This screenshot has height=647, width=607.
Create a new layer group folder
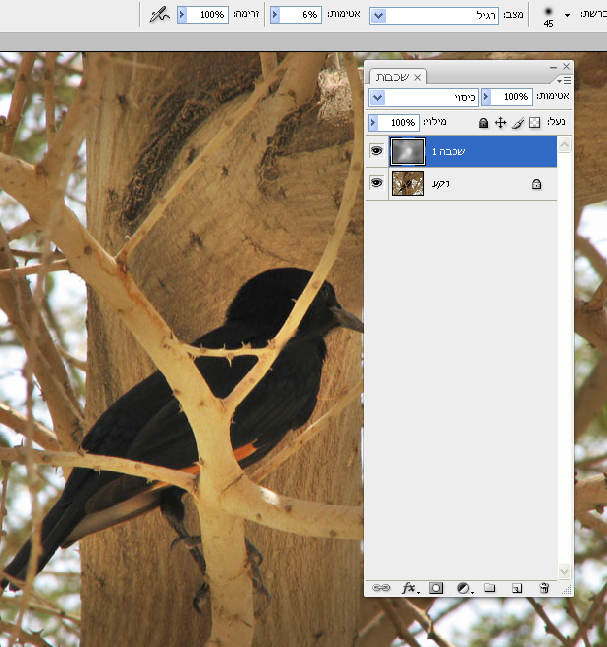(489, 588)
